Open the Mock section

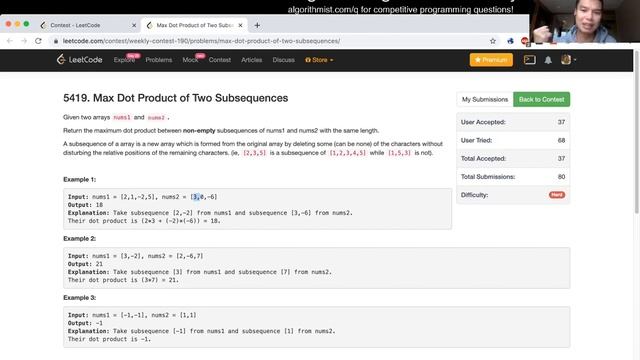[x=190, y=60]
